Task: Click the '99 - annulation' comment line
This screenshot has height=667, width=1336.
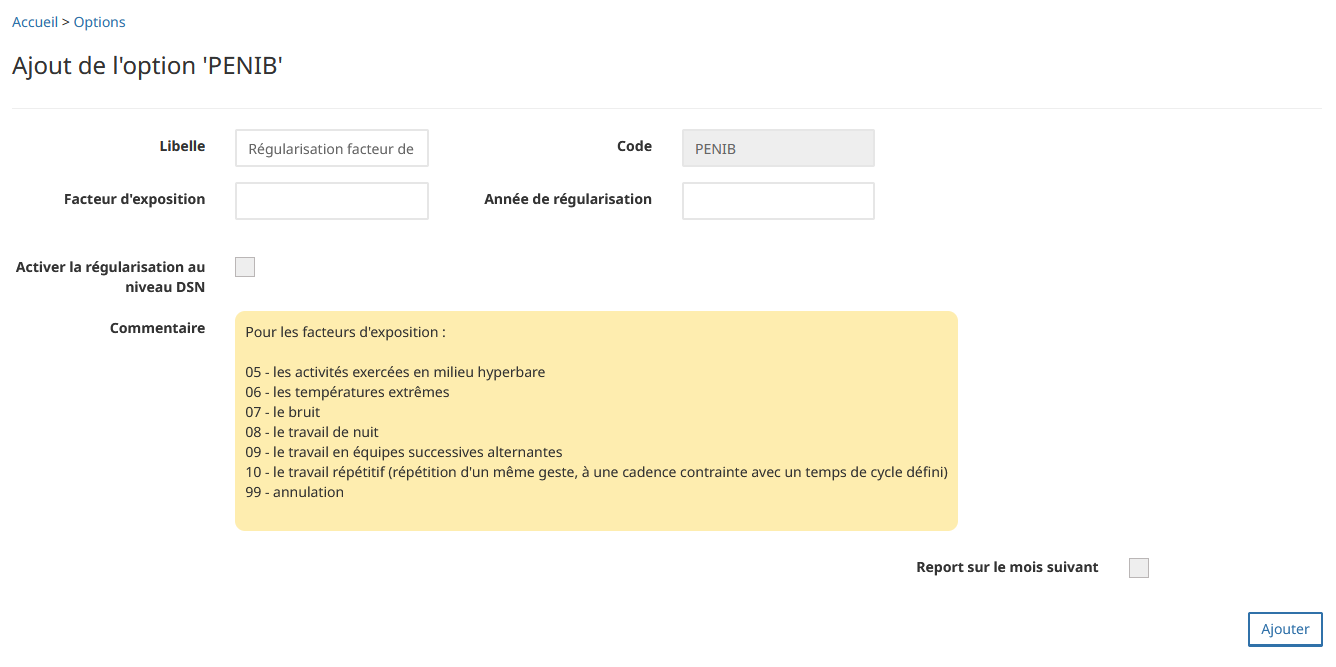Action: point(294,492)
